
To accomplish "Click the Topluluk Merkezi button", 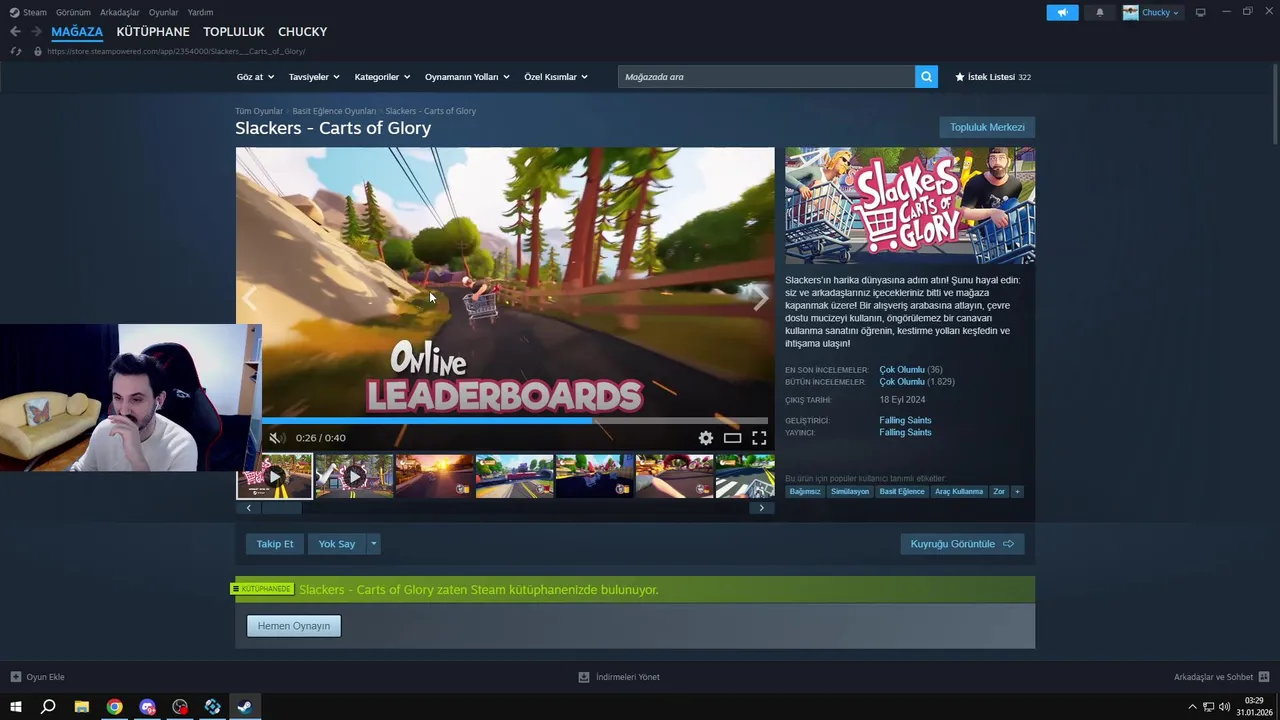I will [987, 127].
